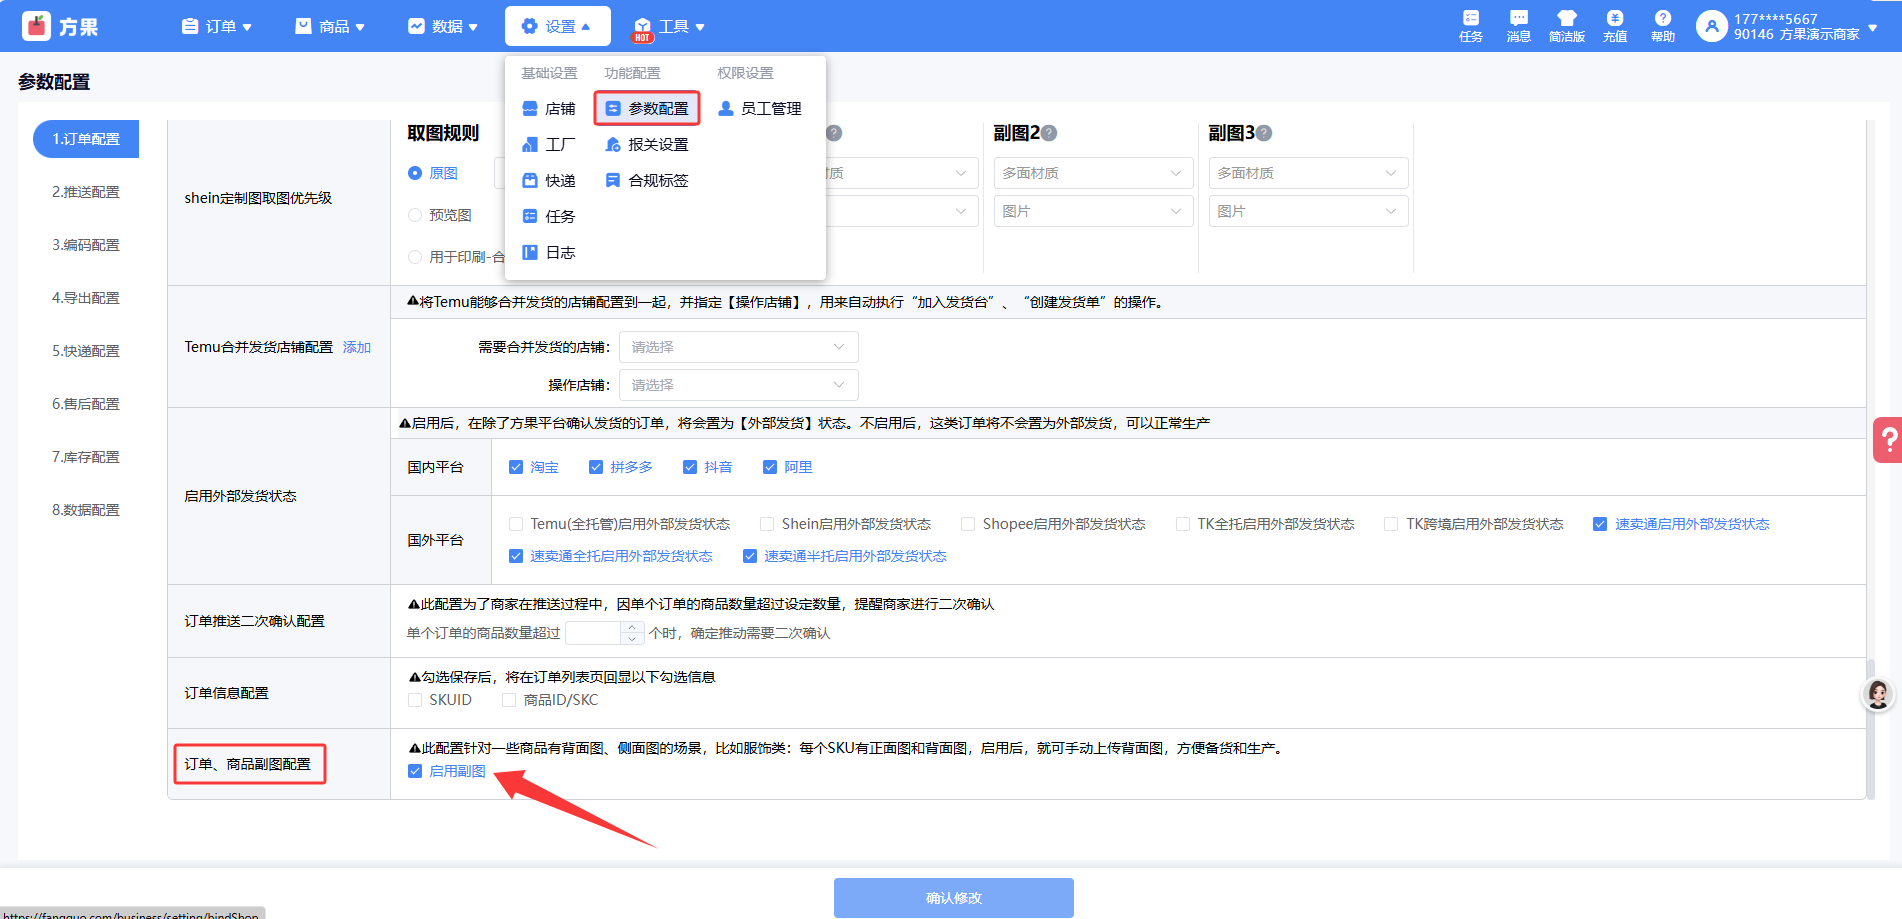Click the 任务 icon in top bar
Viewport: 1902px width, 919px height.
pyautogui.click(x=1470, y=25)
